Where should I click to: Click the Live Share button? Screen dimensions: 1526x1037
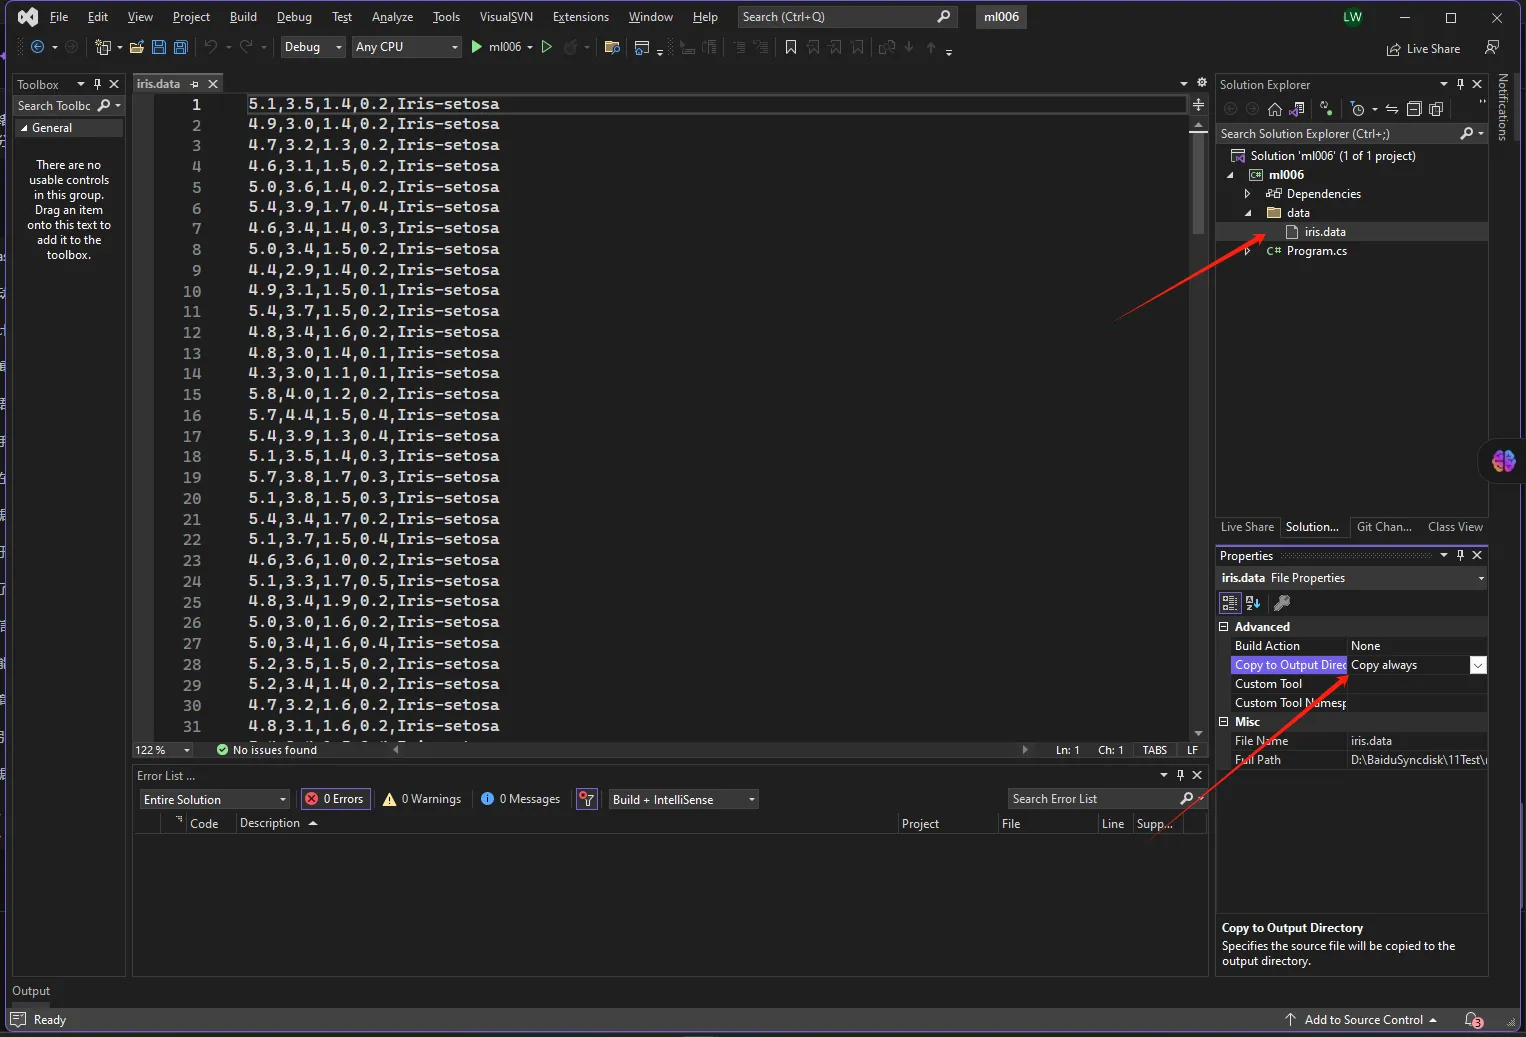tap(1423, 49)
